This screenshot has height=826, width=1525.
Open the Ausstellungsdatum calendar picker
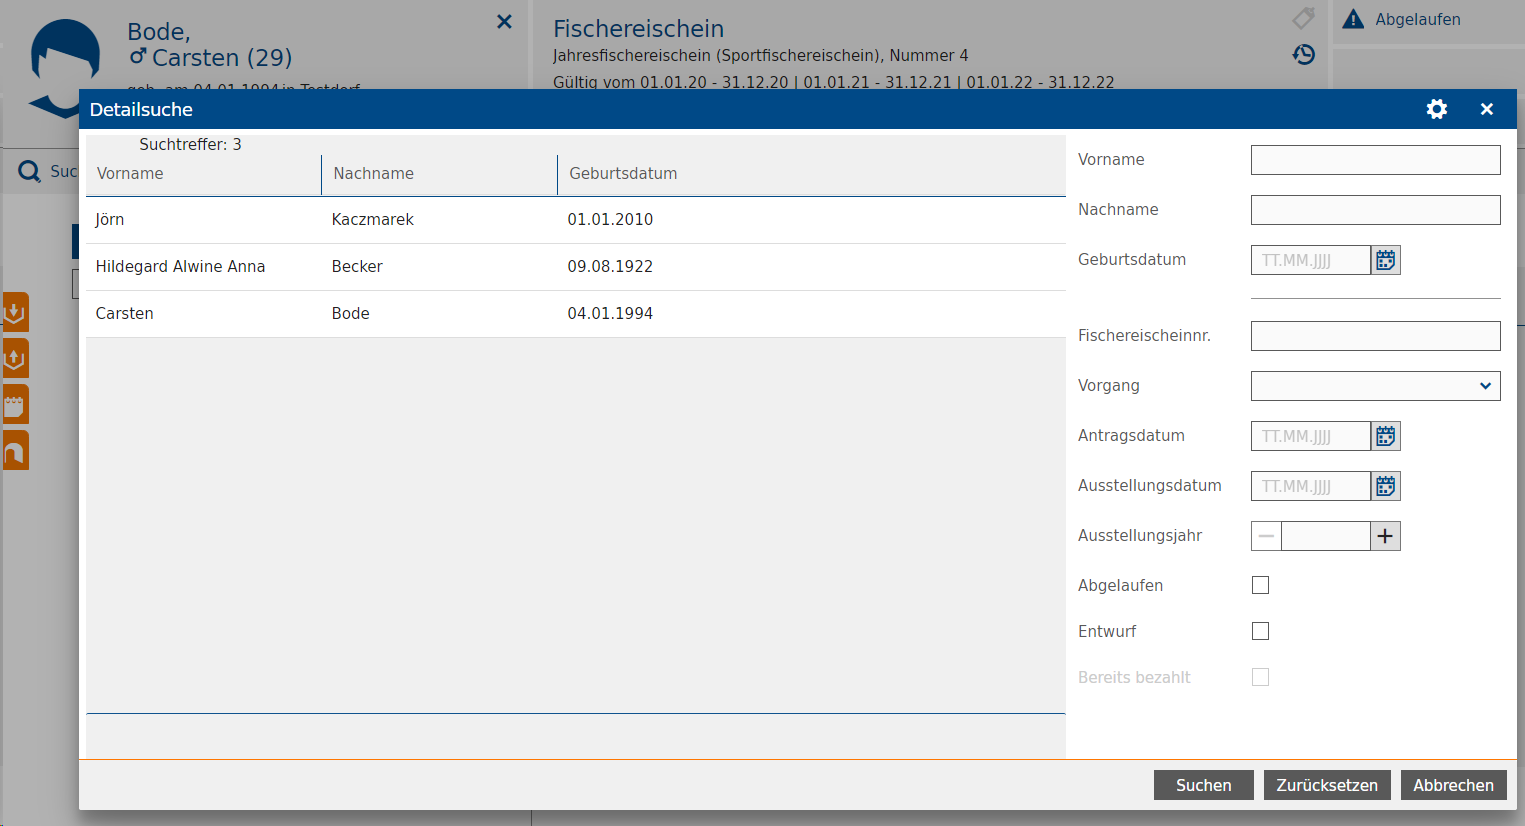point(1385,486)
